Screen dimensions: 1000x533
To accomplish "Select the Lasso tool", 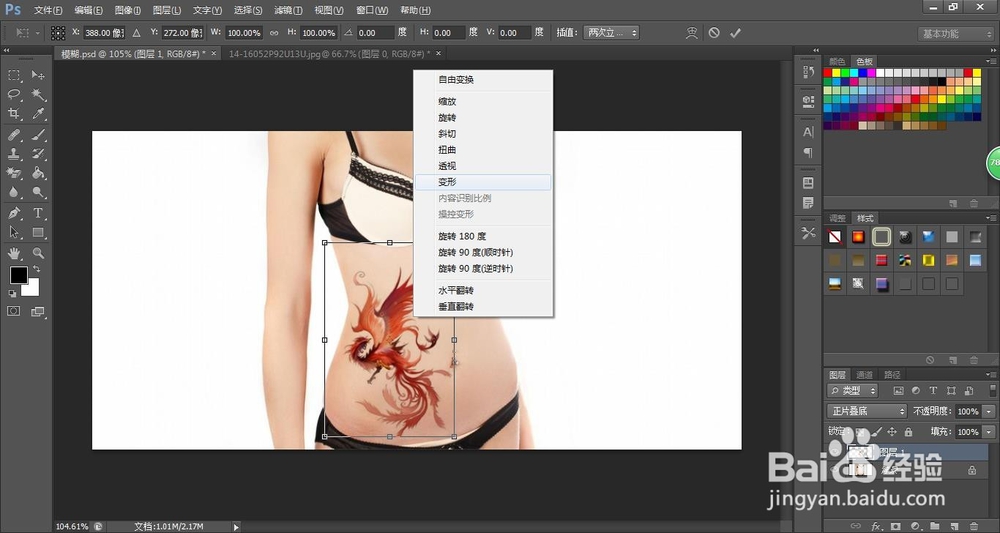I will [x=14, y=94].
